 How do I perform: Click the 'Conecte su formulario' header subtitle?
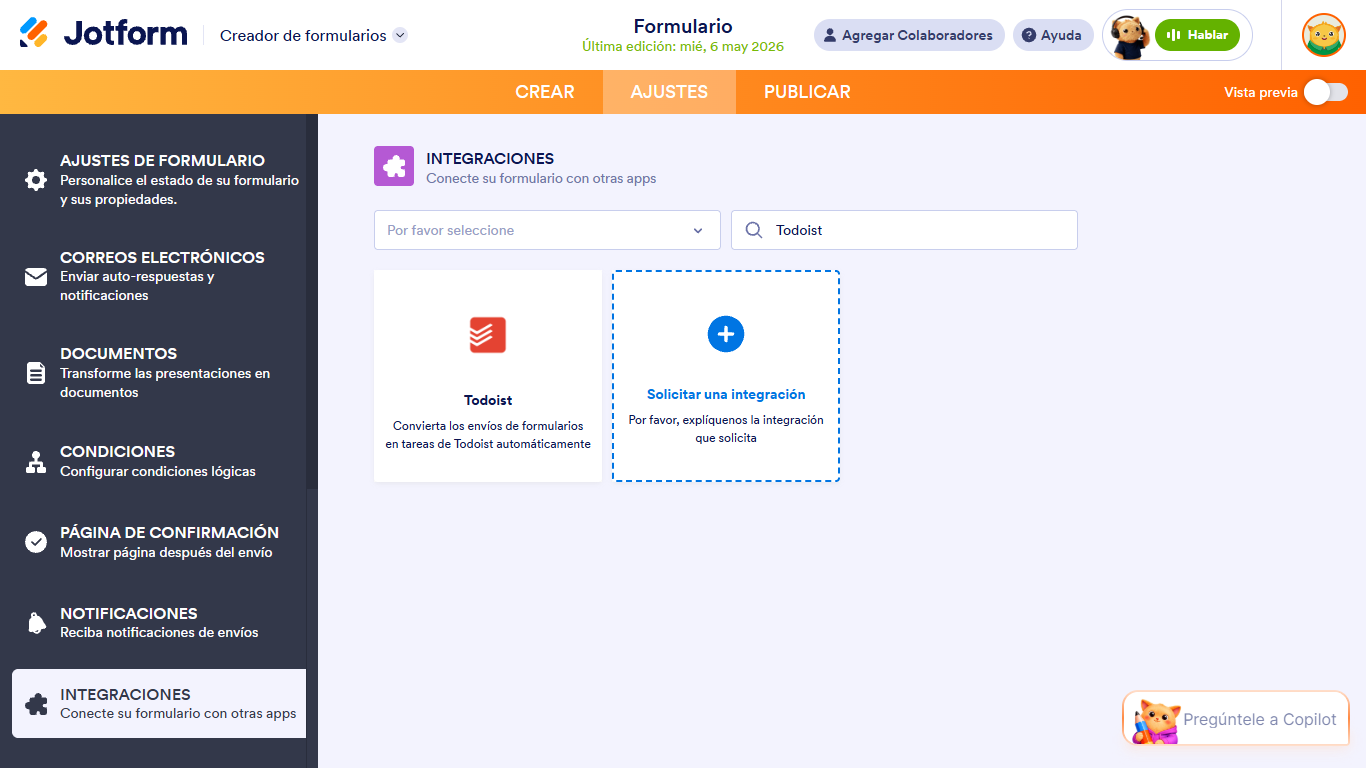(541, 179)
